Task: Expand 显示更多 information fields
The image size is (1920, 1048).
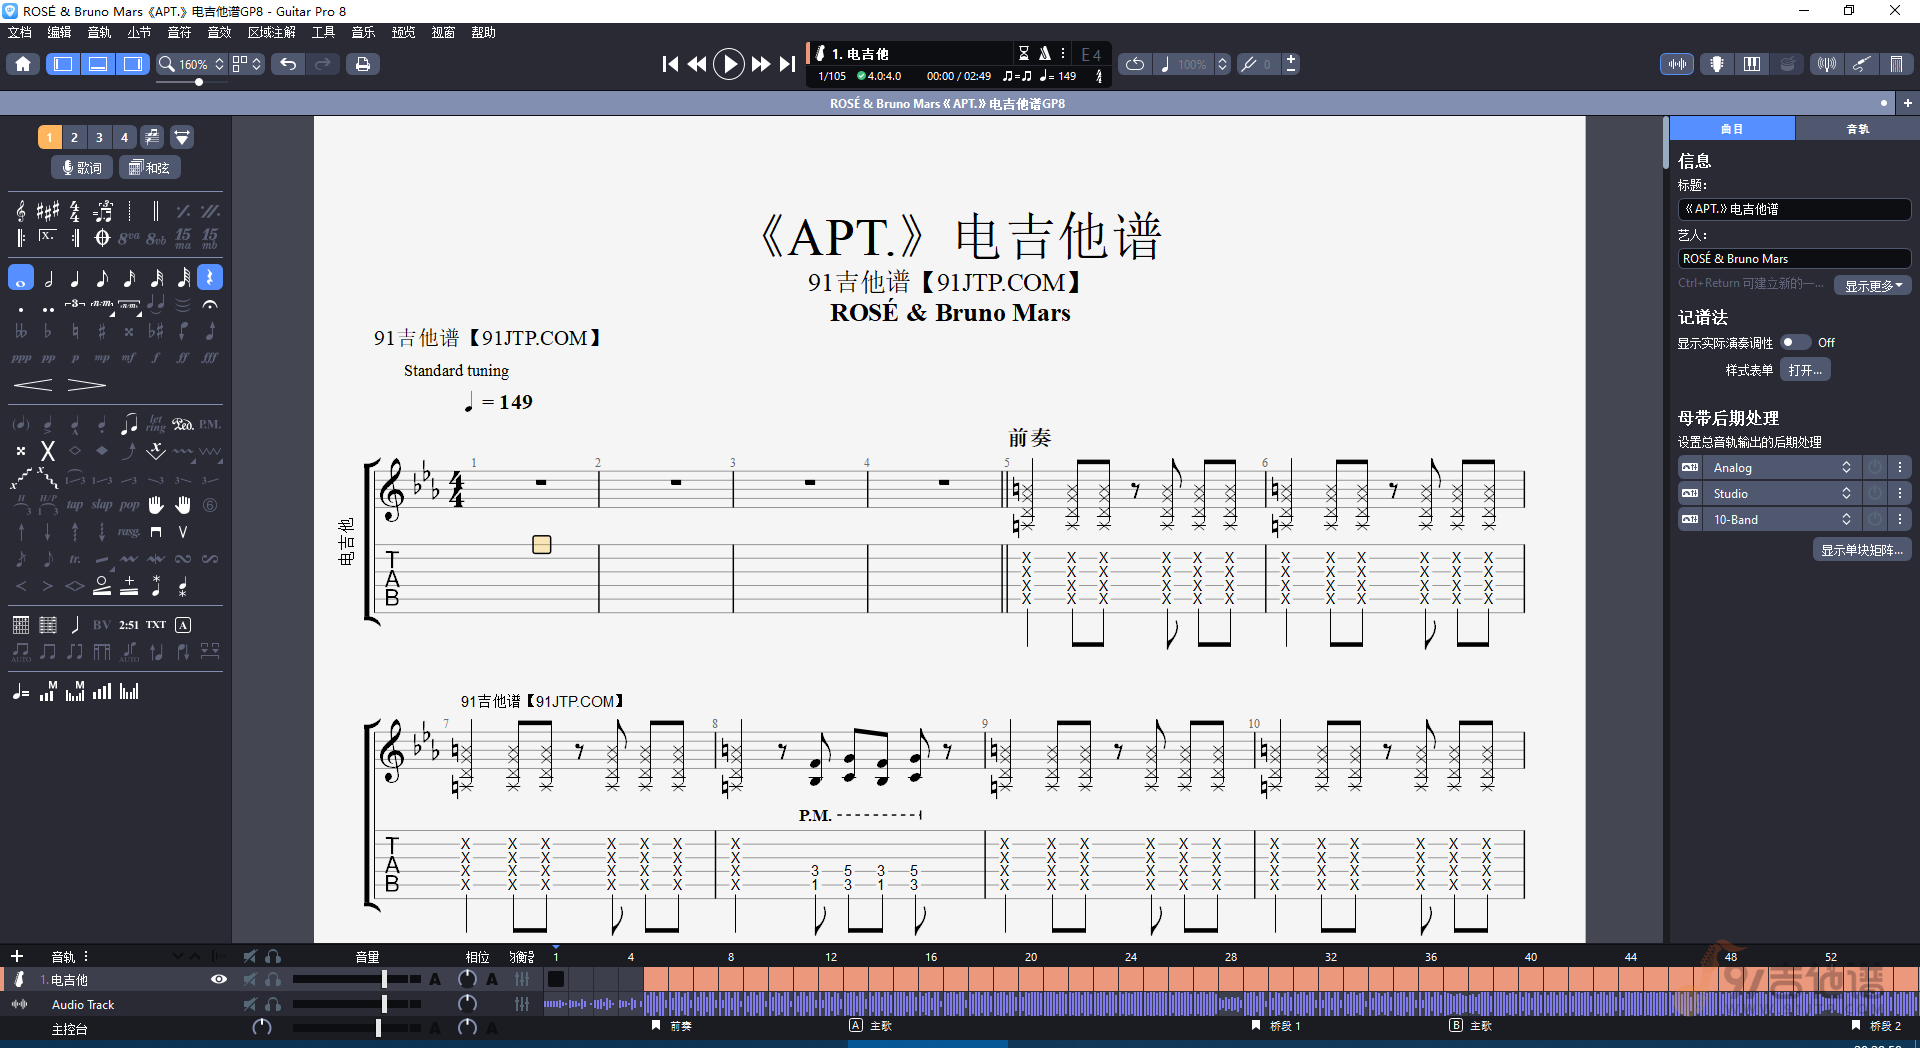Action: (x=1873, y=285)
